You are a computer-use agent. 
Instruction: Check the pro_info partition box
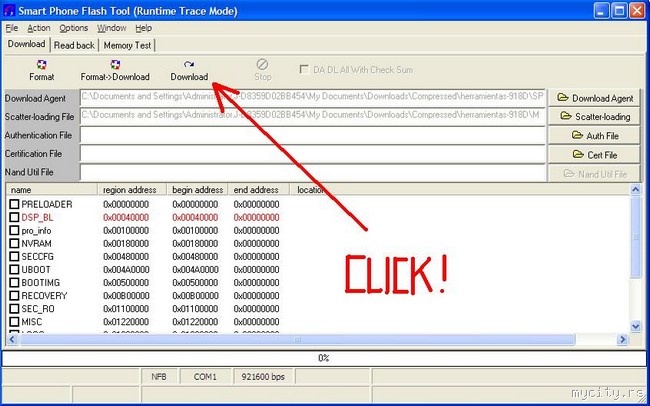(x=15, y=230)
